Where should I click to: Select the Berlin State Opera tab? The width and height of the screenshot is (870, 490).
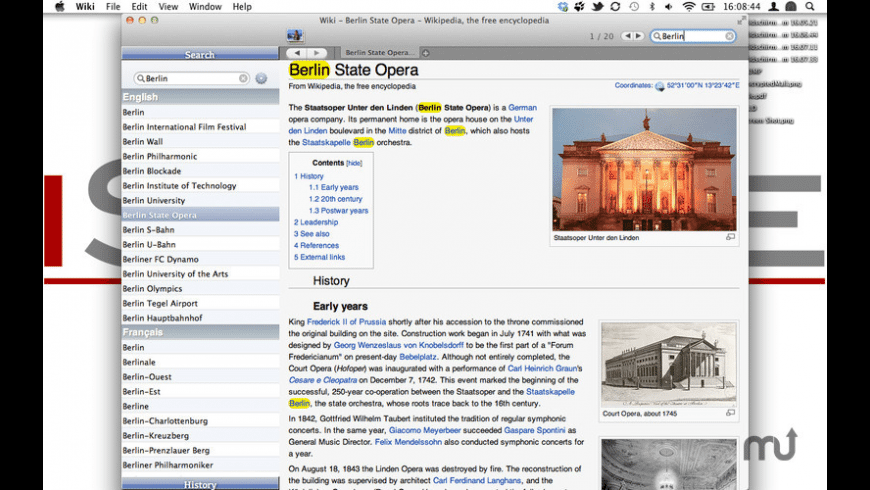click(377, 53)
